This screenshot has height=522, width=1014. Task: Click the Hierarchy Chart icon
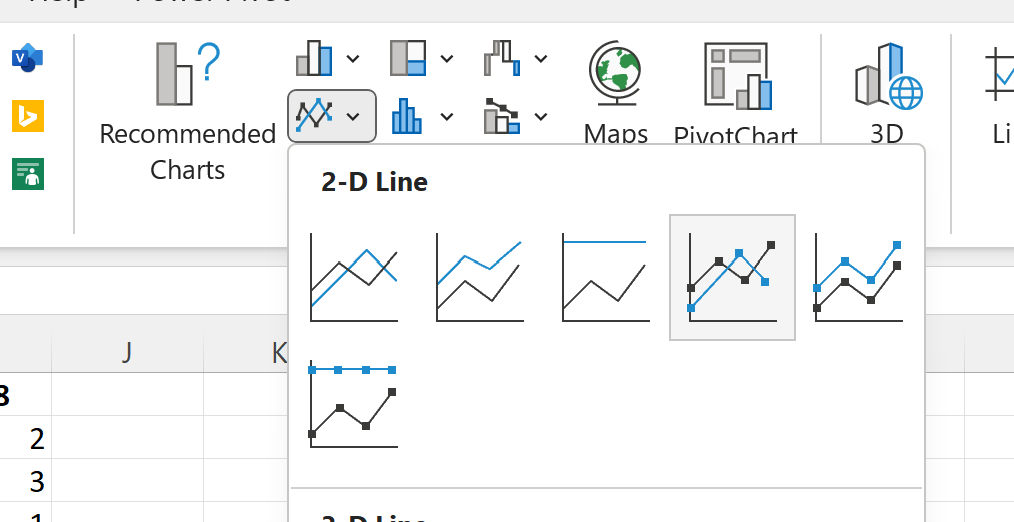(x=408, y=58)
